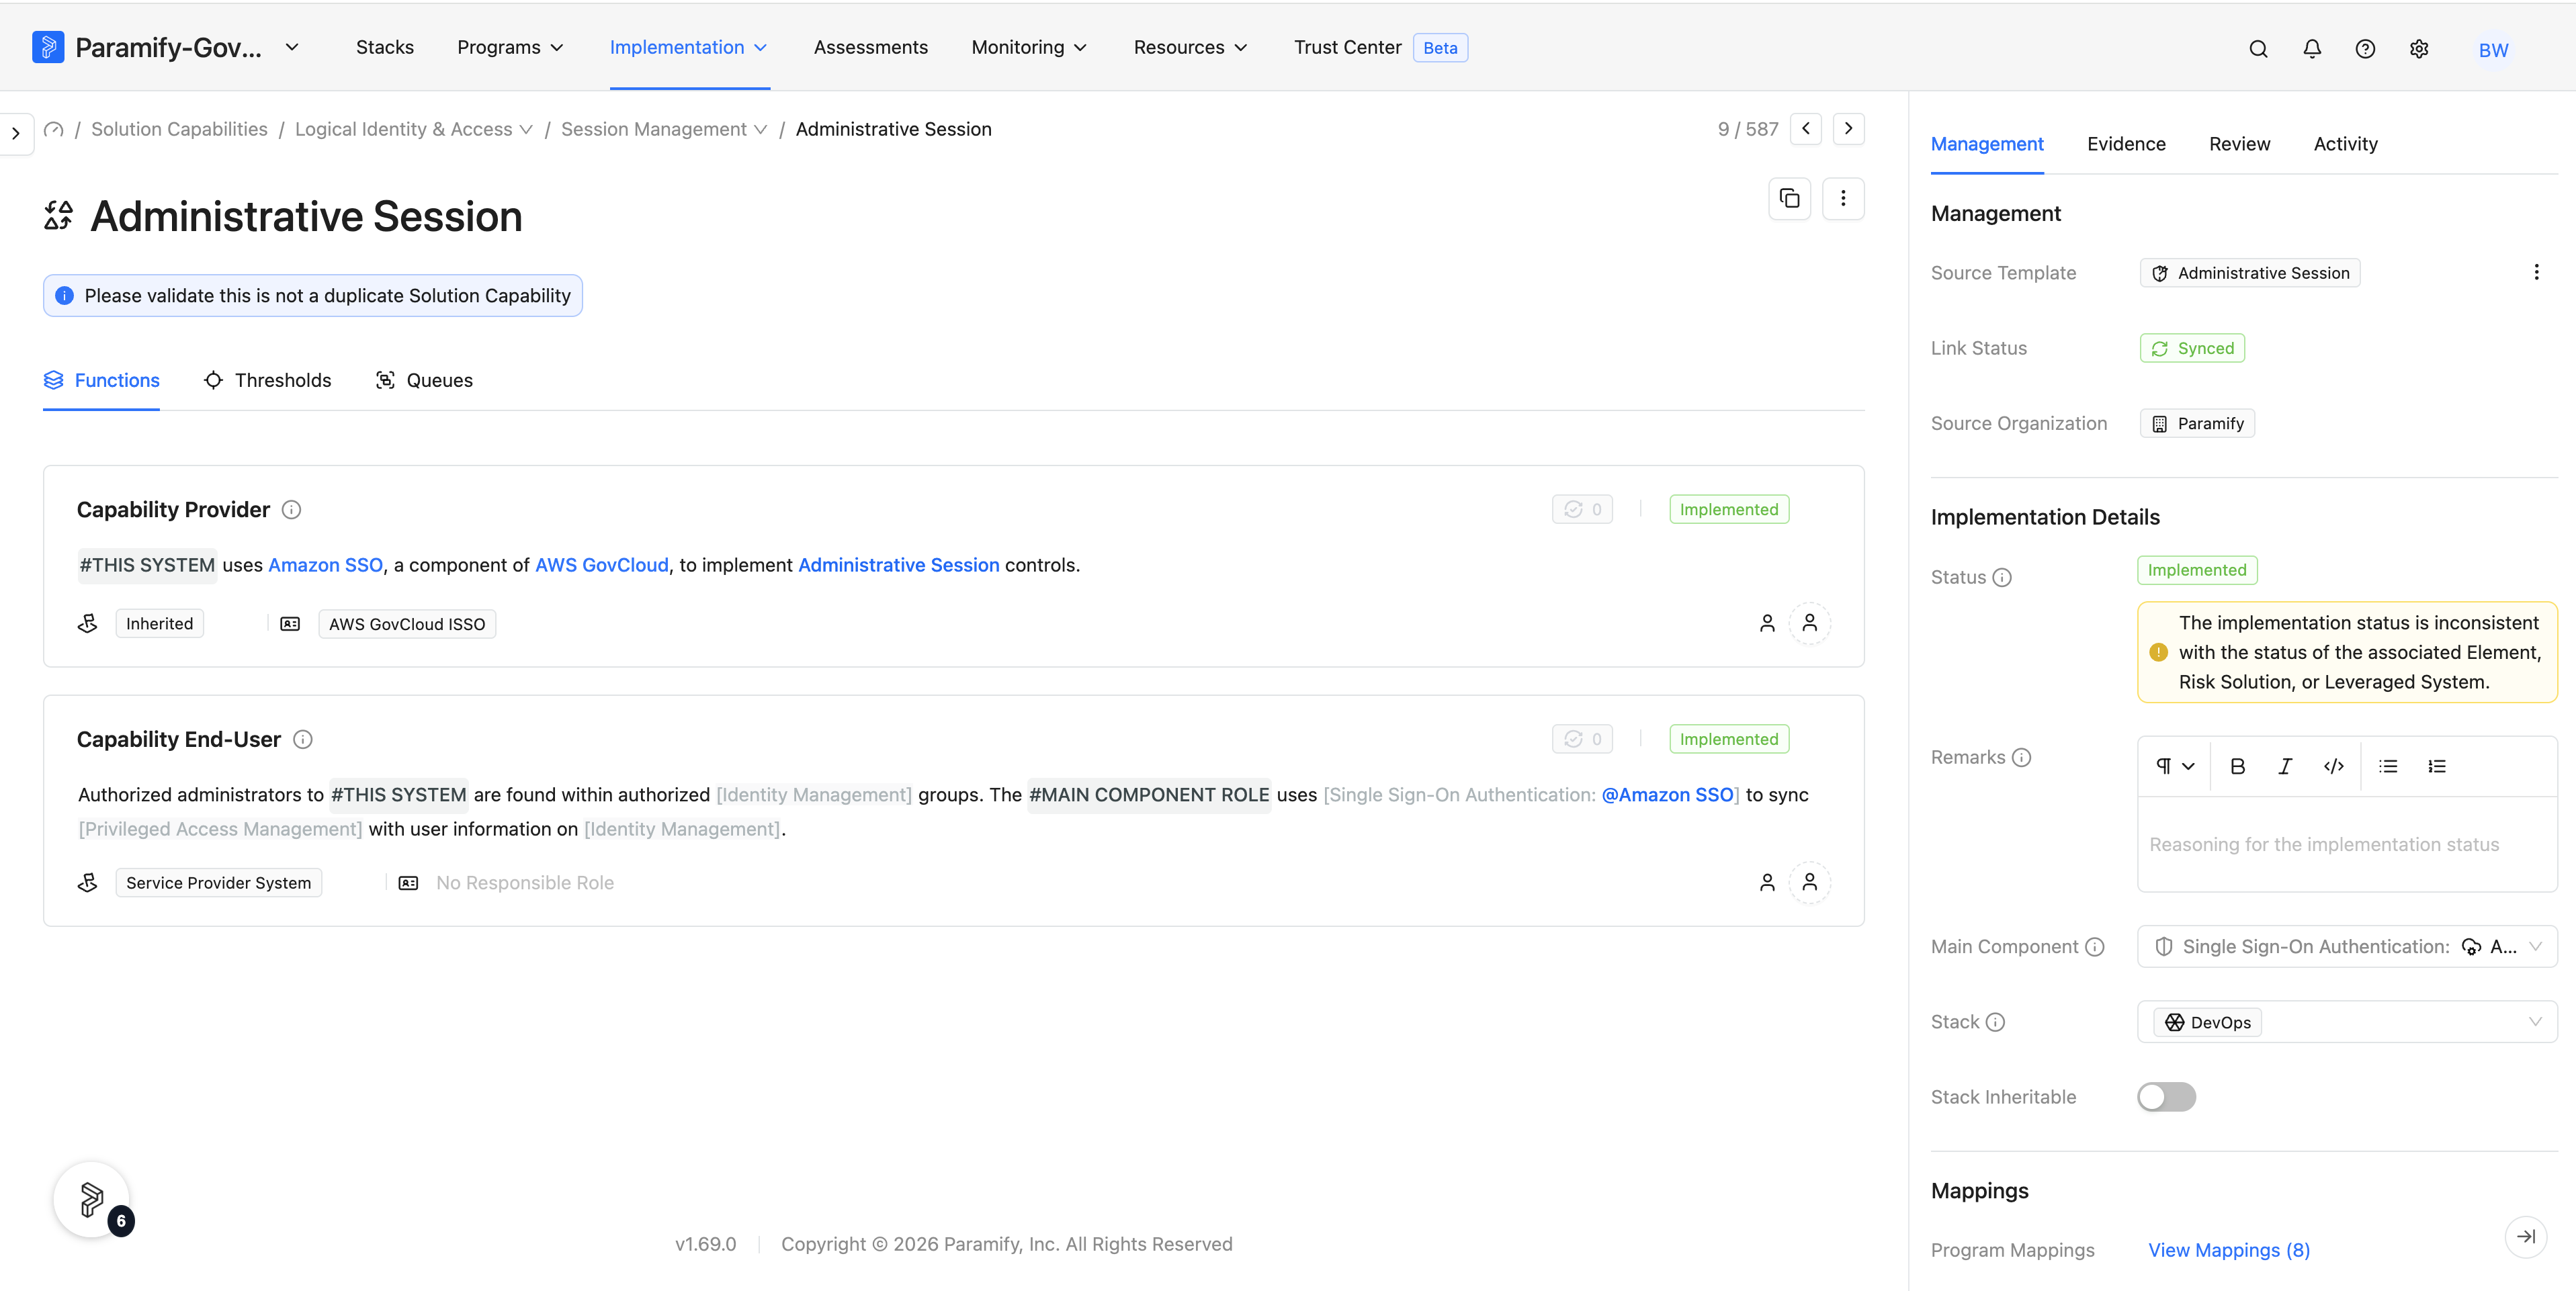The image size is (2576, 1291).
Task: Click the Paramify logo icon
Action: (48, 47)
